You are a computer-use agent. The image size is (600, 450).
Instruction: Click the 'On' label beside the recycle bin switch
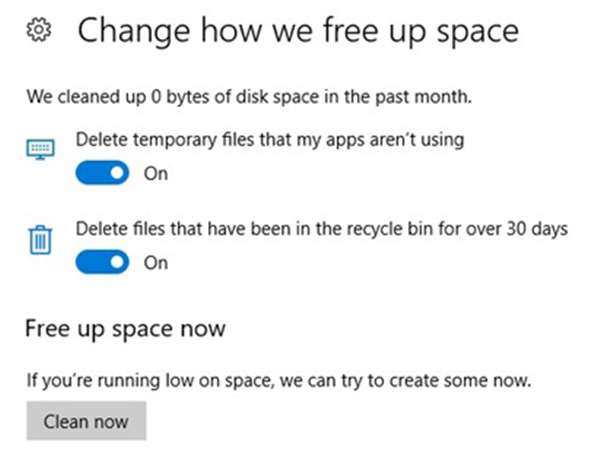tap(156, 263)
